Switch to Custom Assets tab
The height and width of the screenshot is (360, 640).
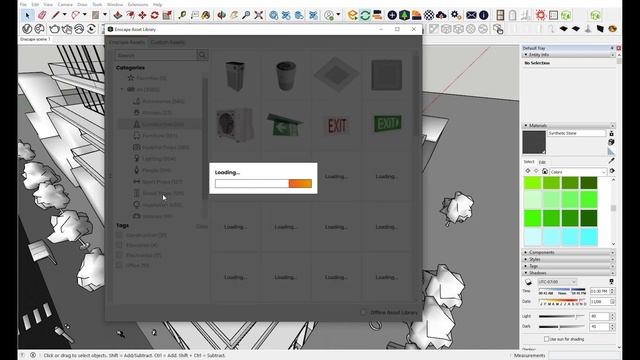pos(167,42)
